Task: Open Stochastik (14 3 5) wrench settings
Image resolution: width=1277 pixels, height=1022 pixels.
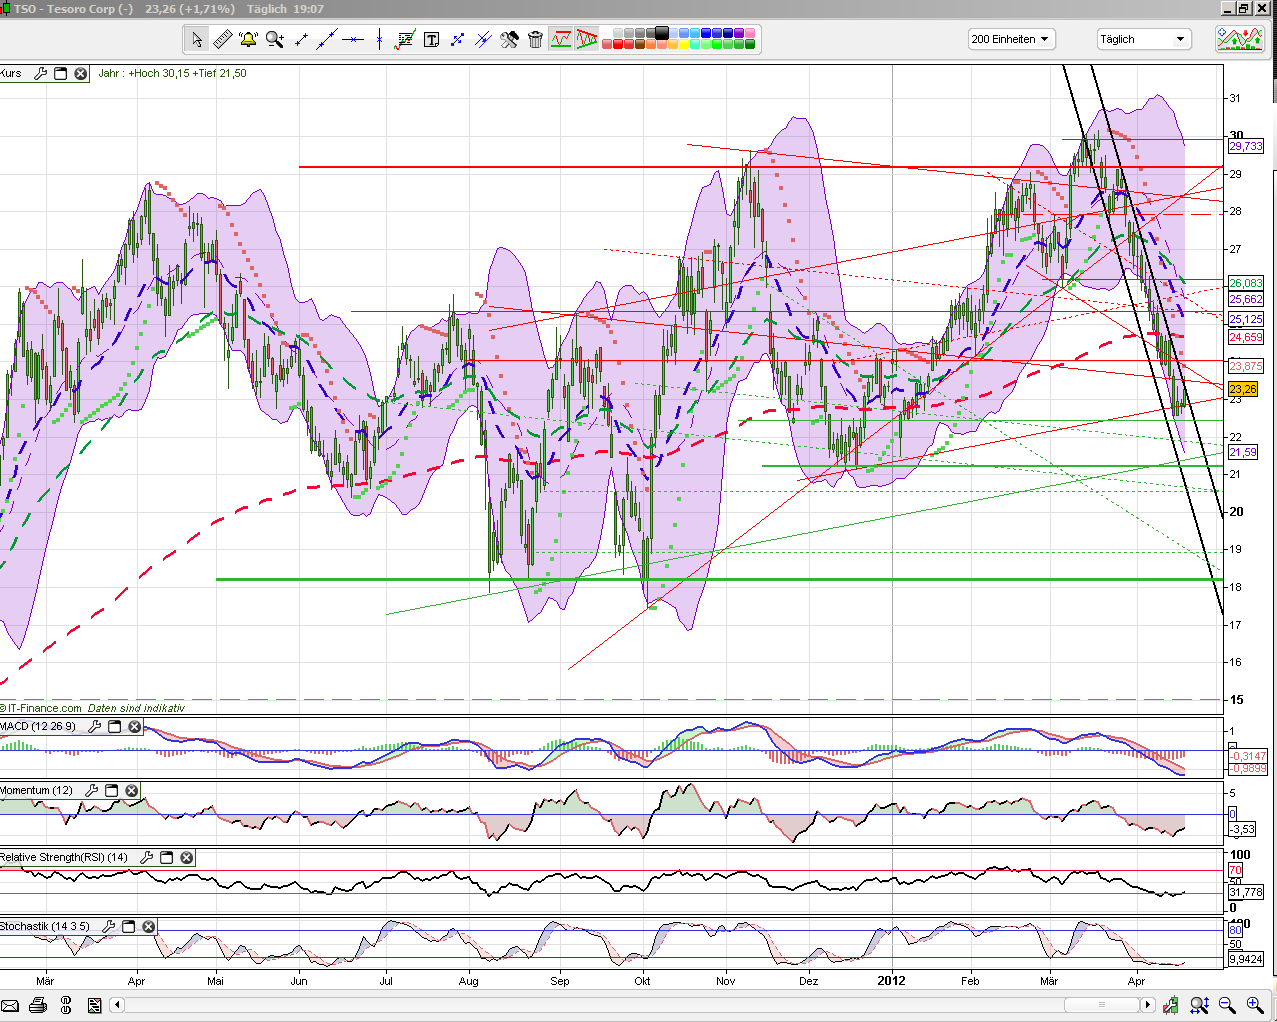Action: point(109,926)
